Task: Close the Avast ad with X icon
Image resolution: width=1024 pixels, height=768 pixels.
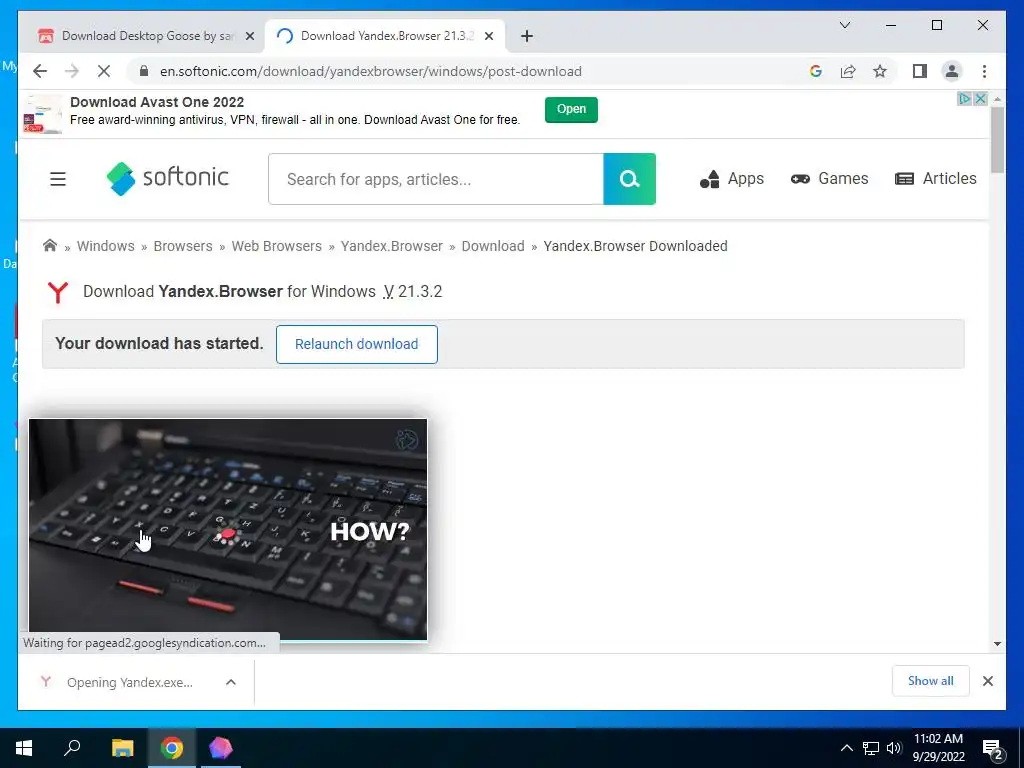Action: click(980, 99)
